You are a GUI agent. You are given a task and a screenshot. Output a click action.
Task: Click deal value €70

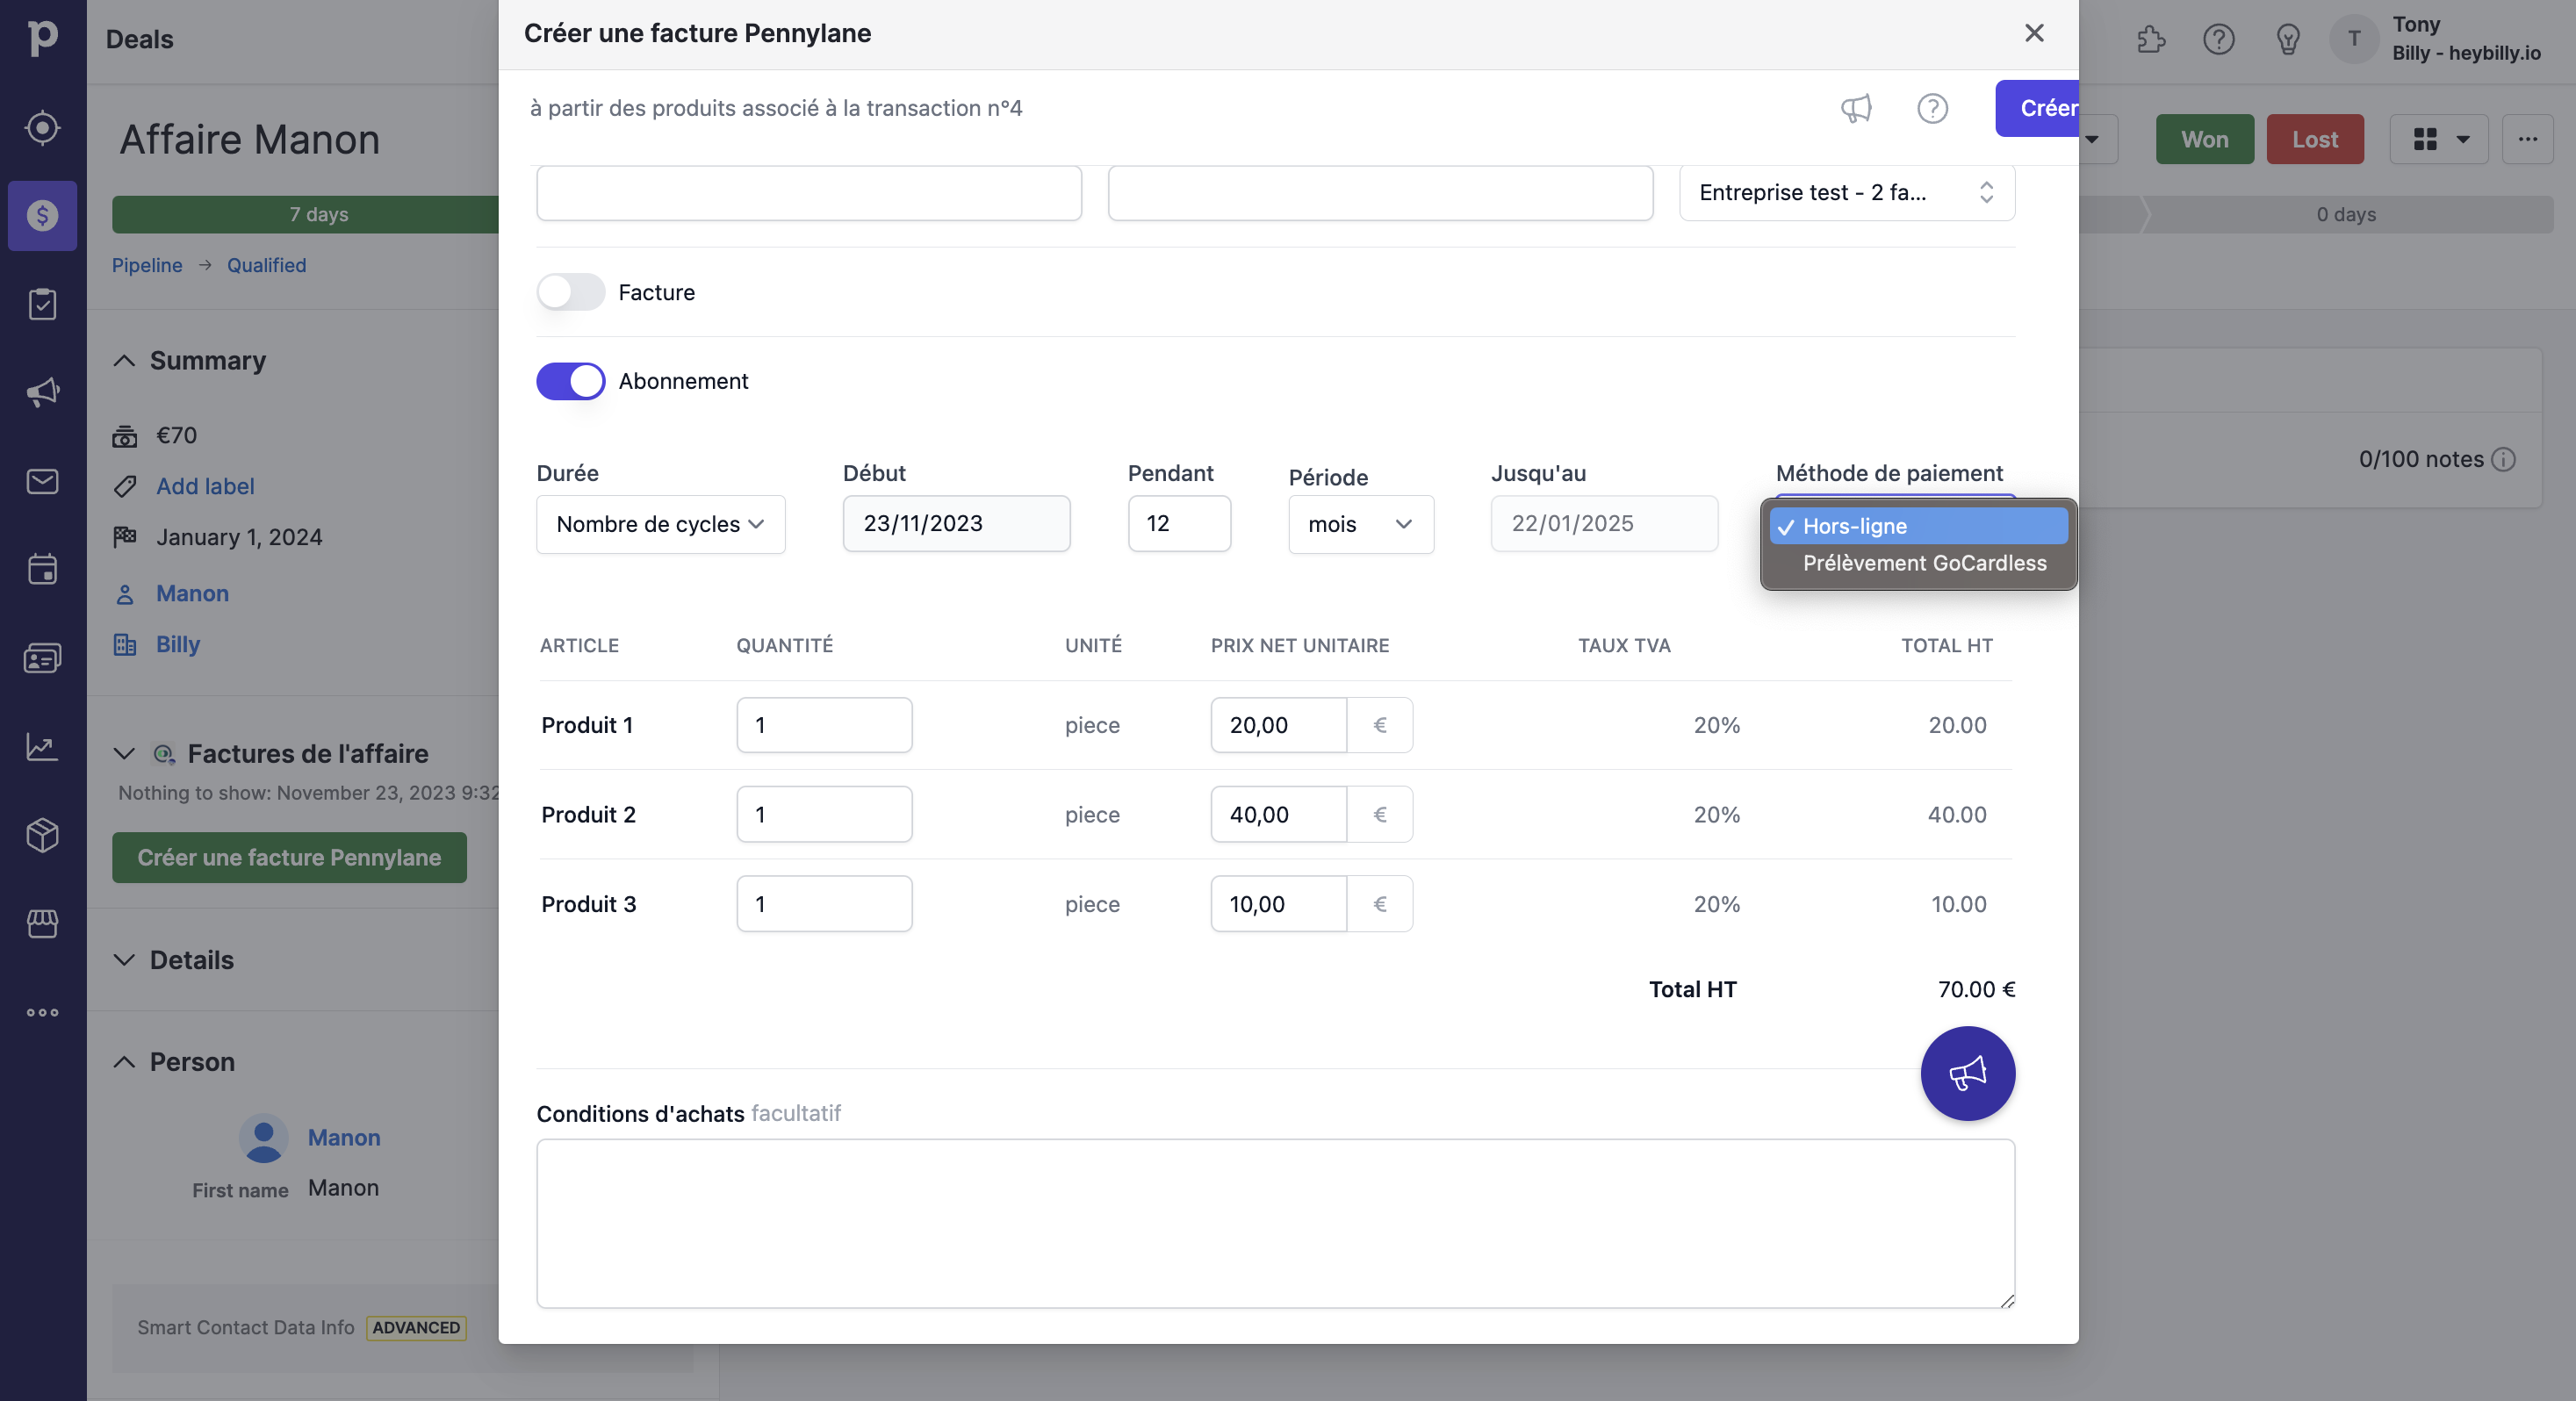pyautogui.click(x=176, y=435)
